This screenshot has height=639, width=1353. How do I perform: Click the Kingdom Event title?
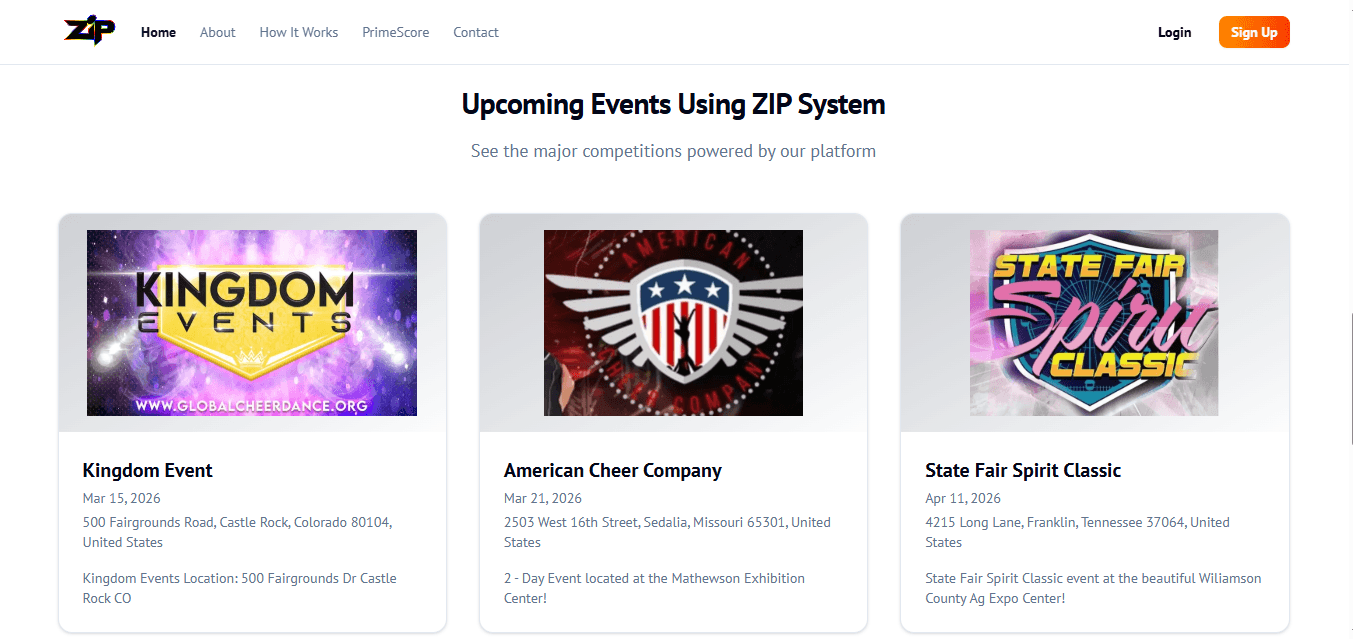(x=147, y=470)
